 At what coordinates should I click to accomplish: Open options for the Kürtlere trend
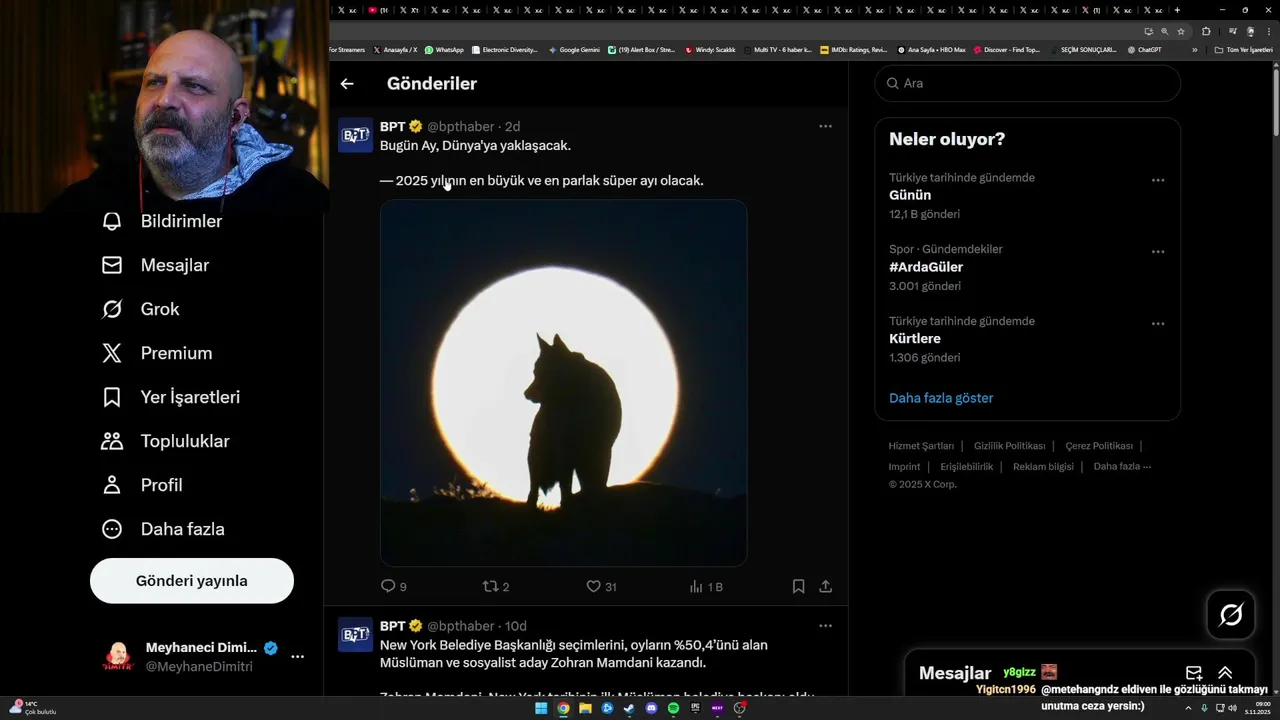[1158, 324]
